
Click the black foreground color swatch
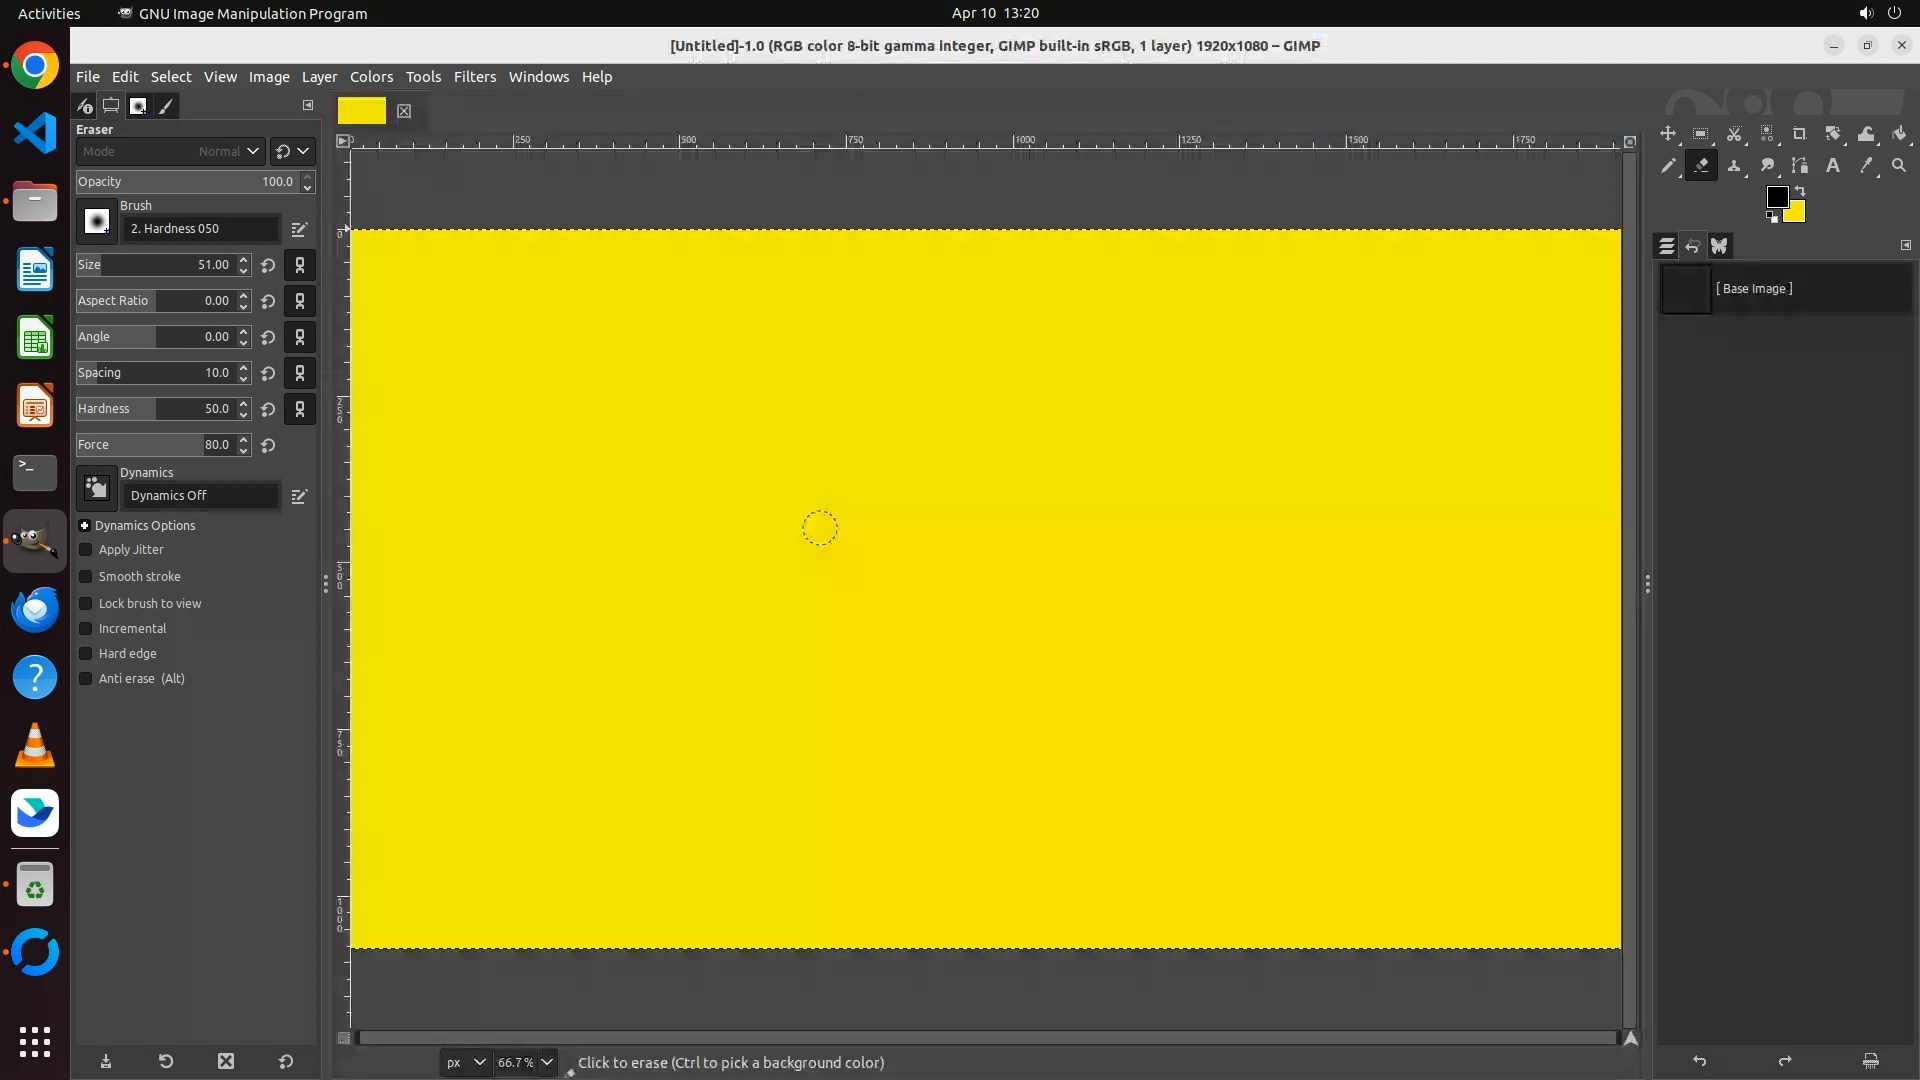(x=1776, y=197)
